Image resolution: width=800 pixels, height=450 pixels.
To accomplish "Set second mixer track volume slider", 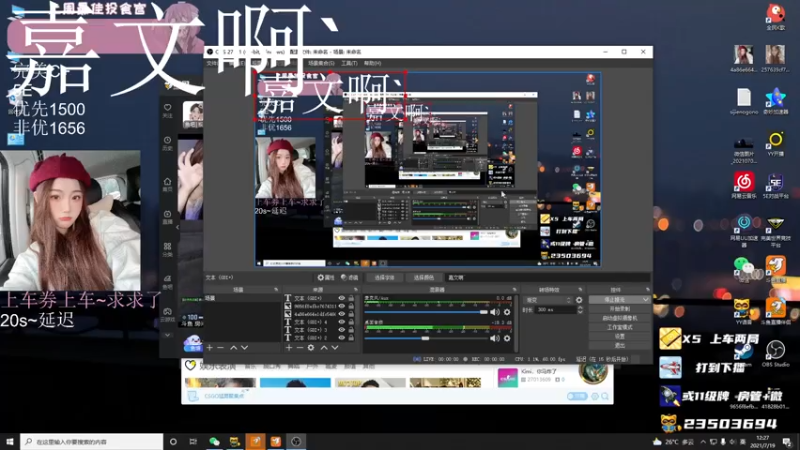I will point(426,338).
